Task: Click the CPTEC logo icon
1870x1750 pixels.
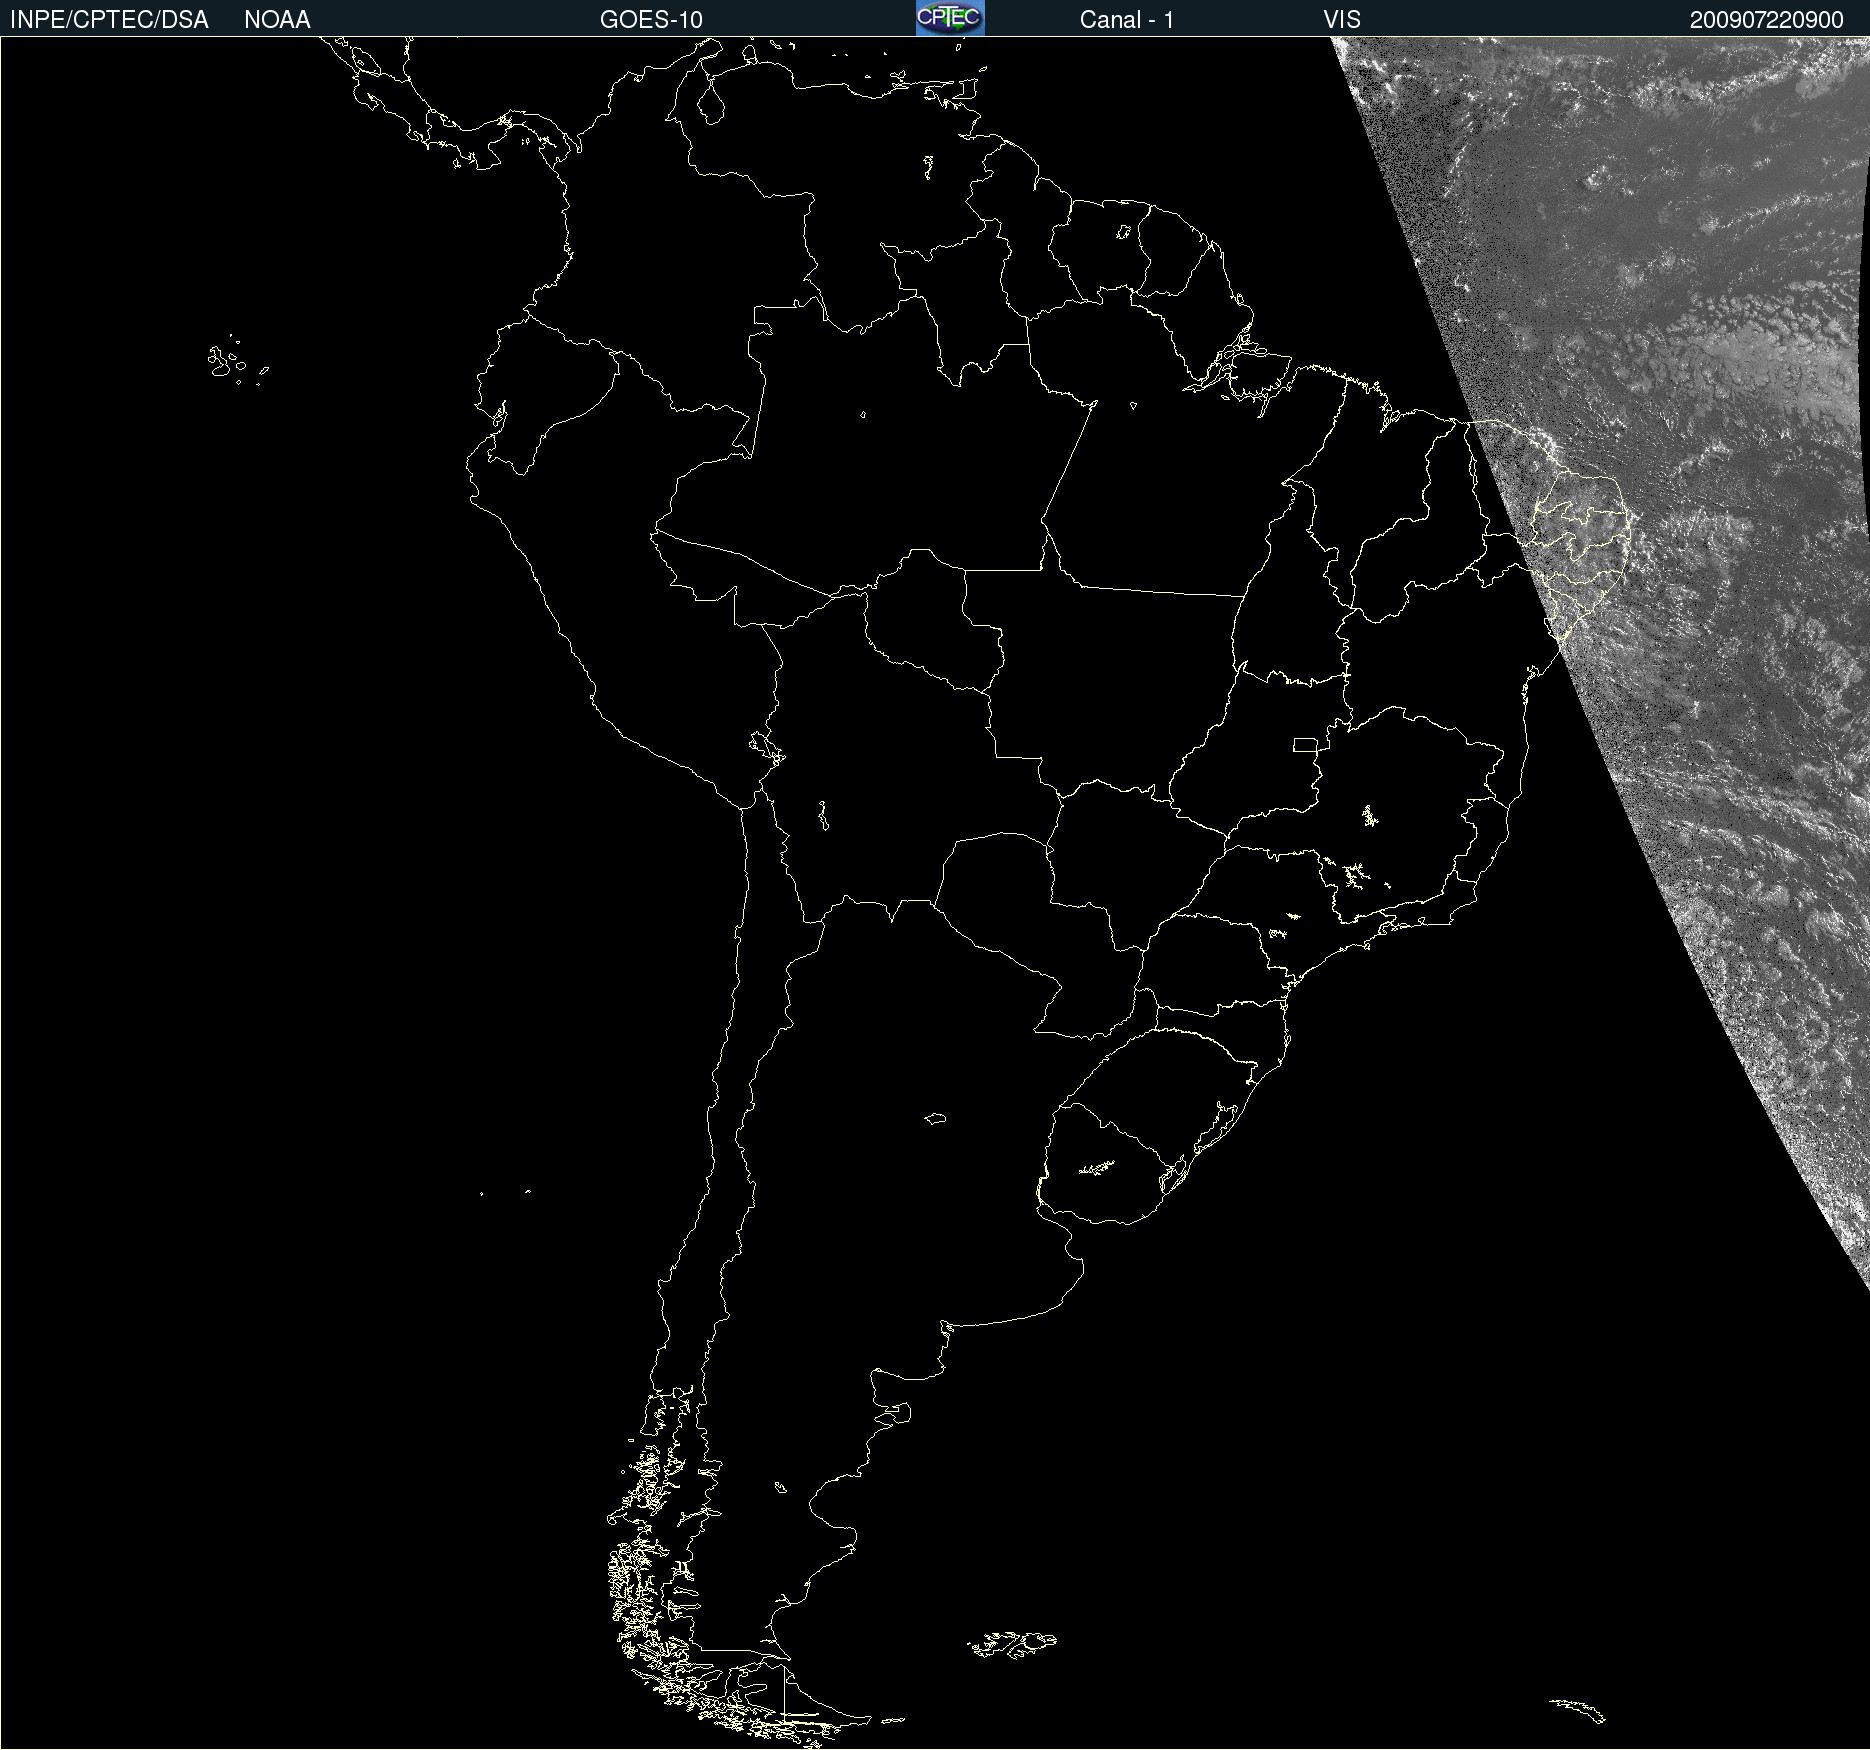Action: 950,18
